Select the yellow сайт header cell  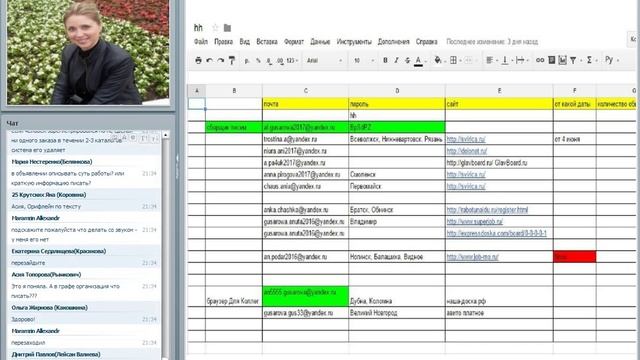coord(499,104)
